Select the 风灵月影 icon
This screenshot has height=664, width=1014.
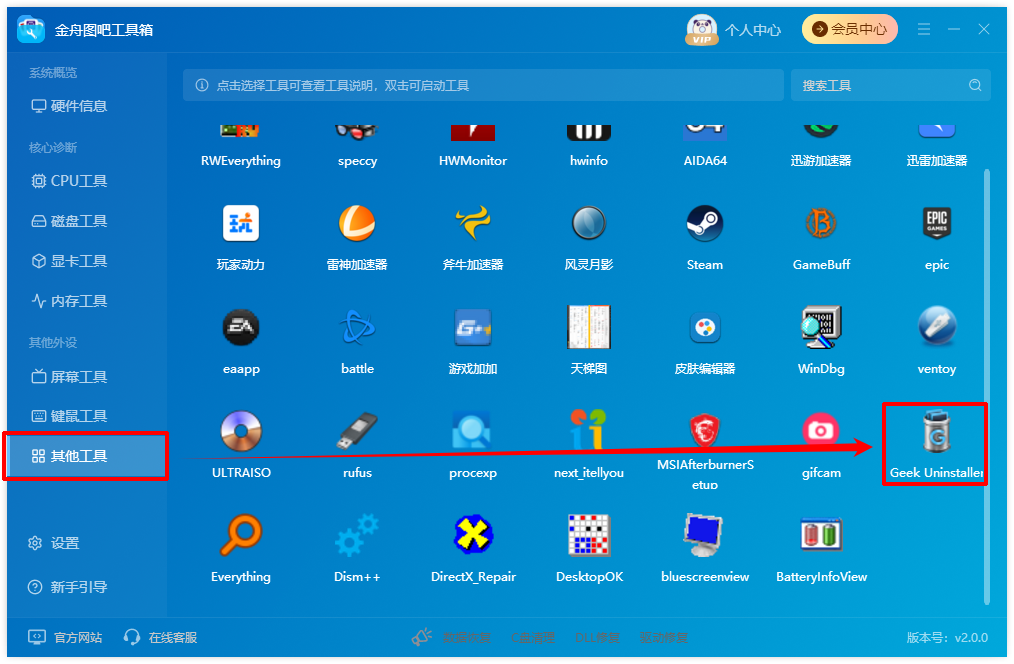[x=588, y=224]
